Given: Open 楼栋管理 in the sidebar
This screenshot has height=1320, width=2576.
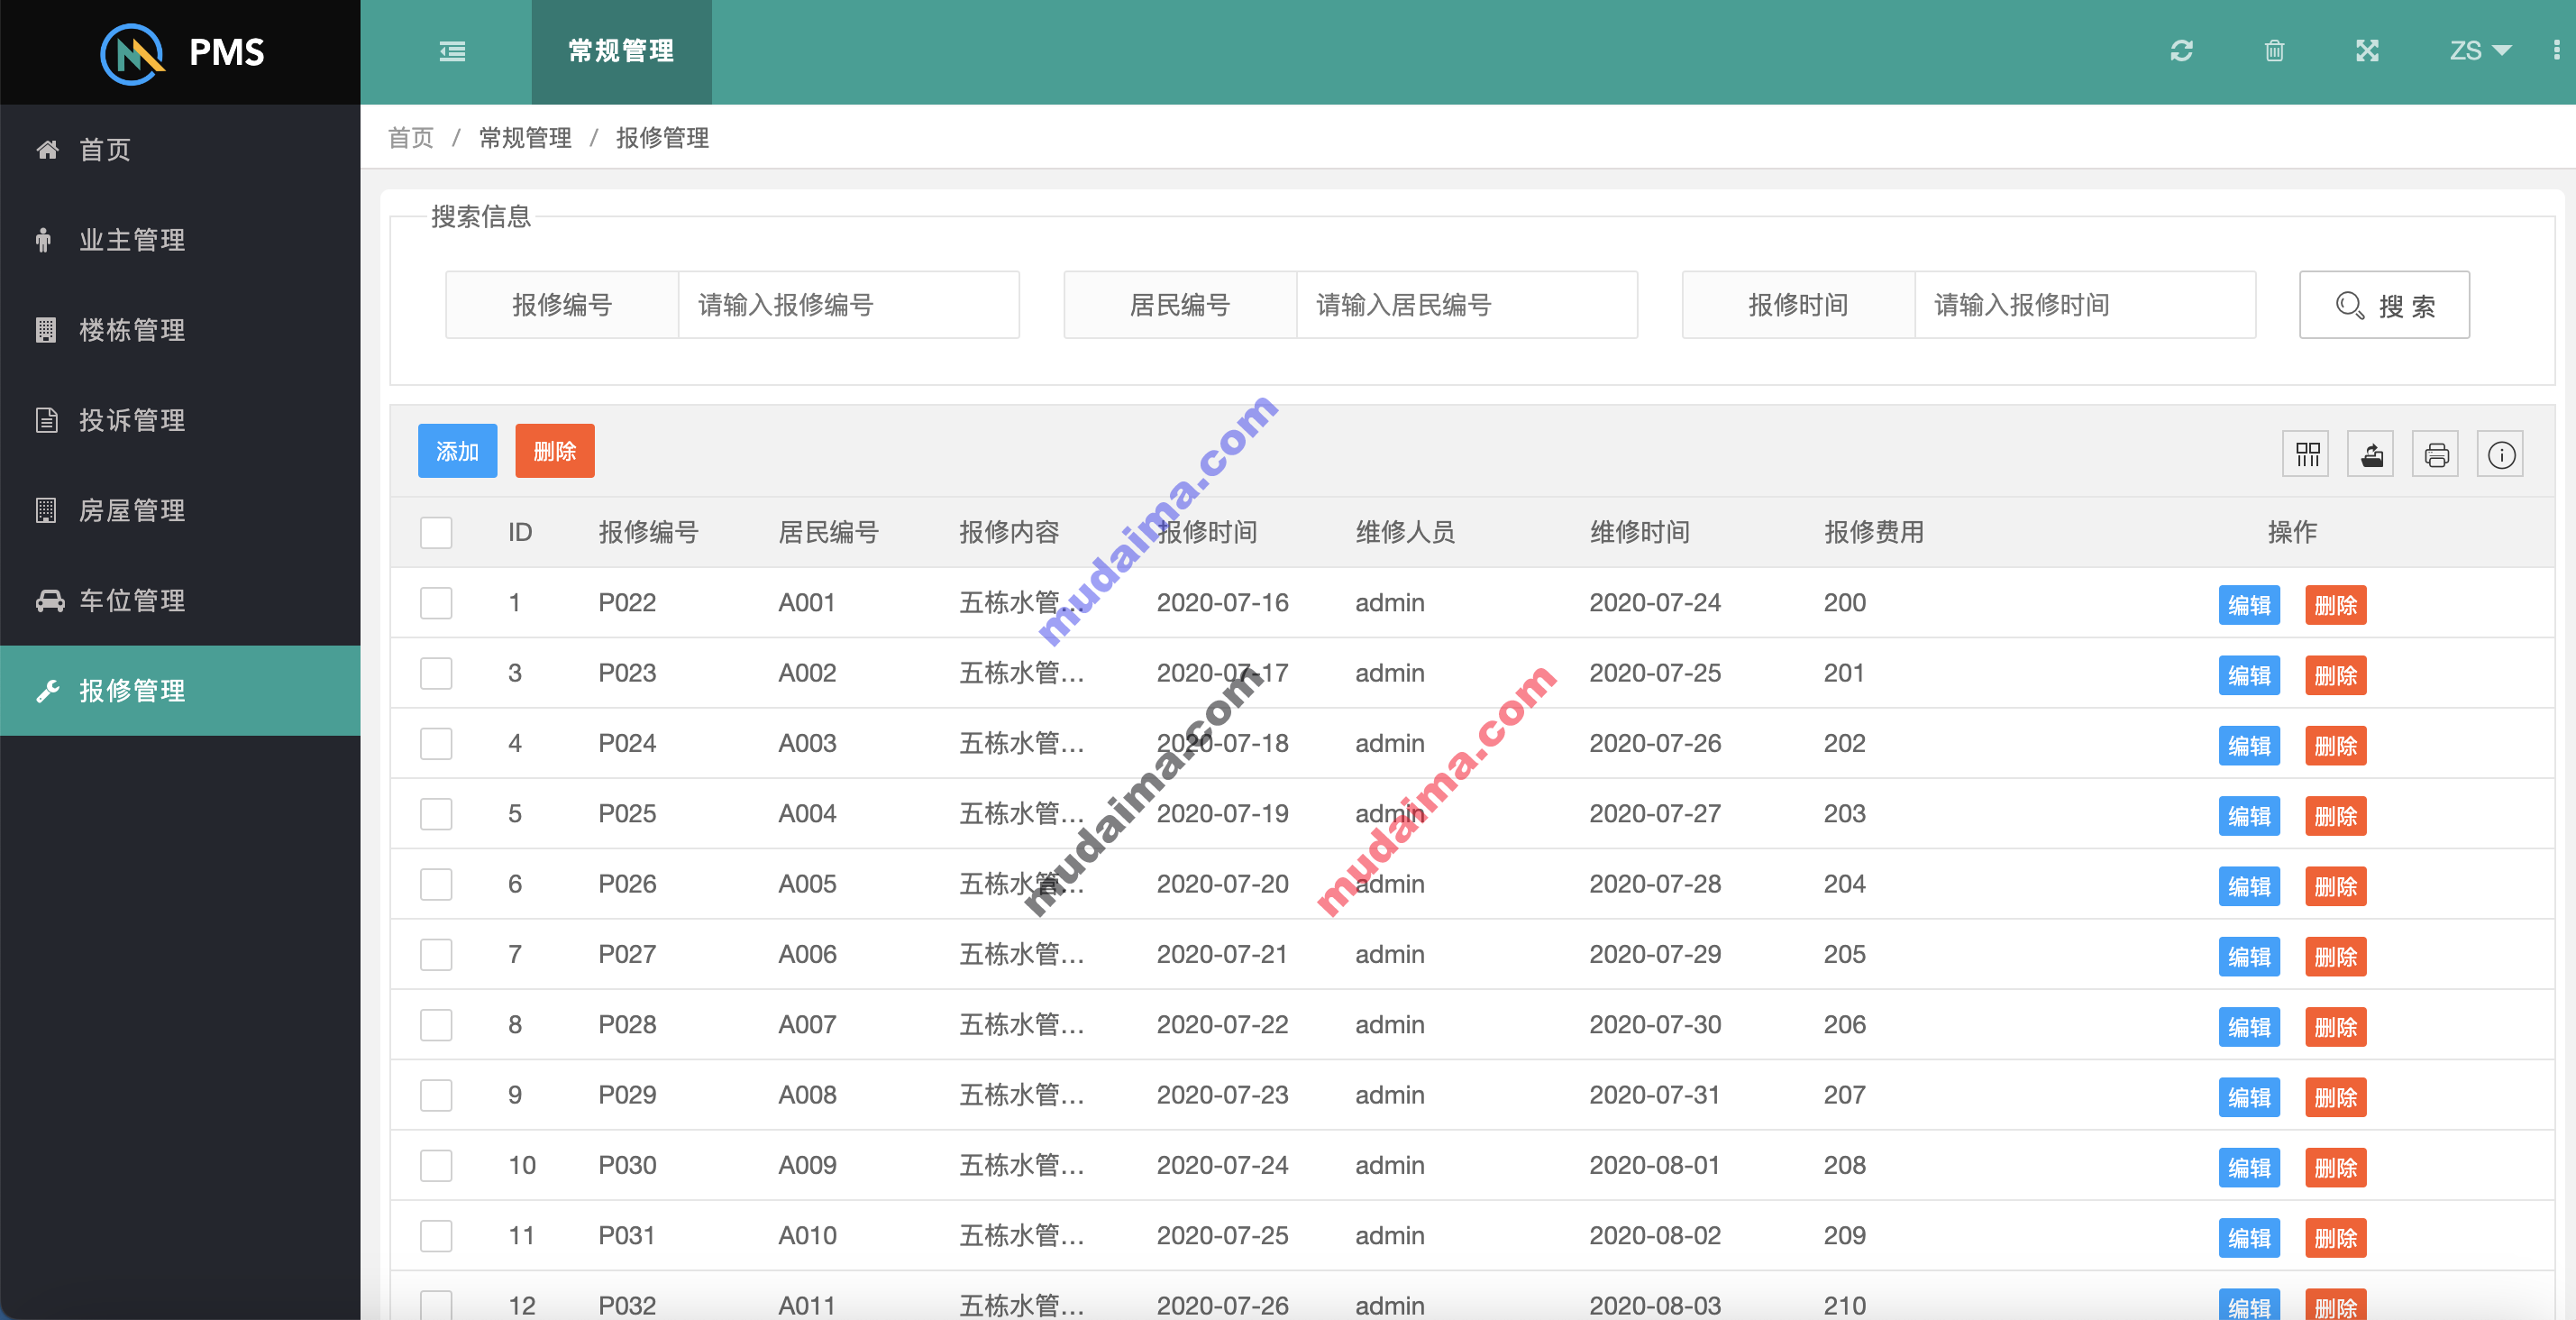Looking at the screenshot, I should click(180, 330).
